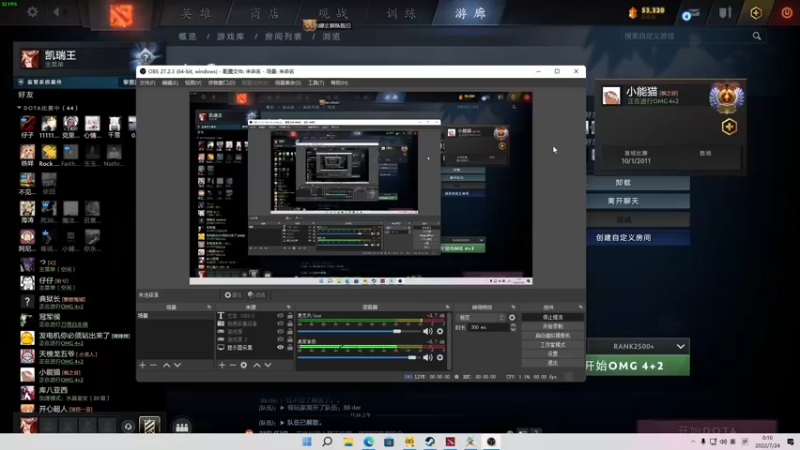This screenshot has width=800, height=450.
Task: Open the party members icon at bottom
Action: pos(182,427)
